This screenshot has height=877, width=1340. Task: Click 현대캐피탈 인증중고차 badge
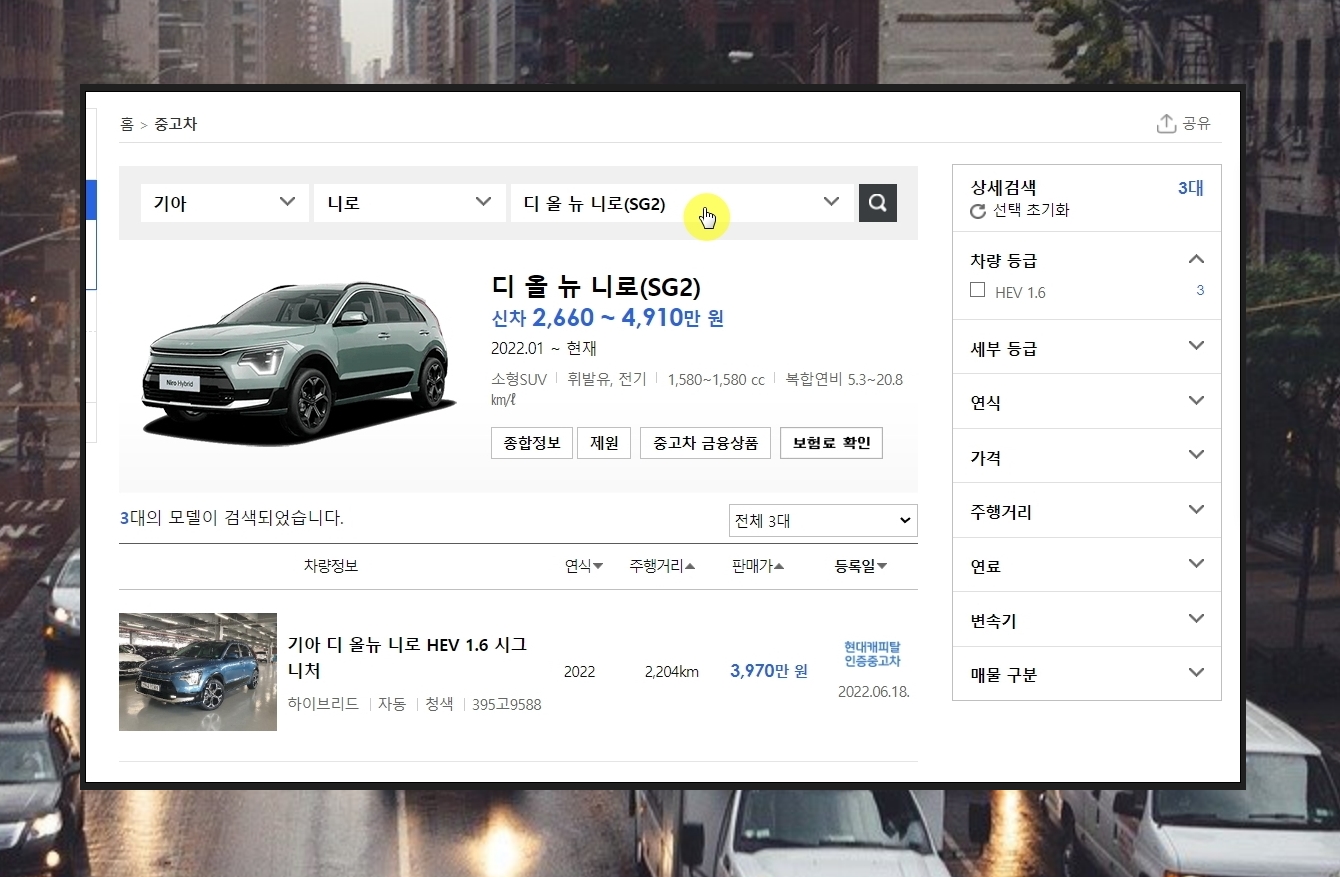pos(872,654)
